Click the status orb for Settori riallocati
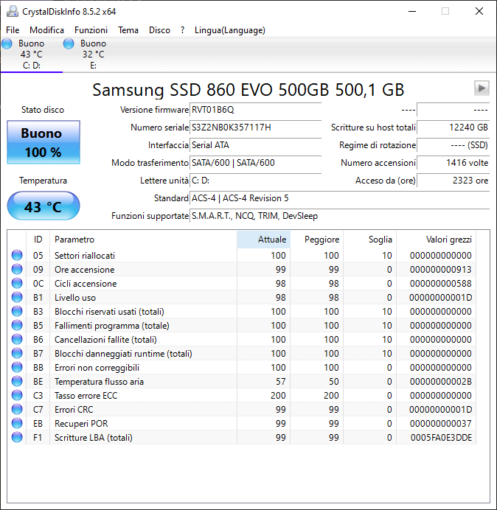The image size is (497, 510). coord(17,255)
